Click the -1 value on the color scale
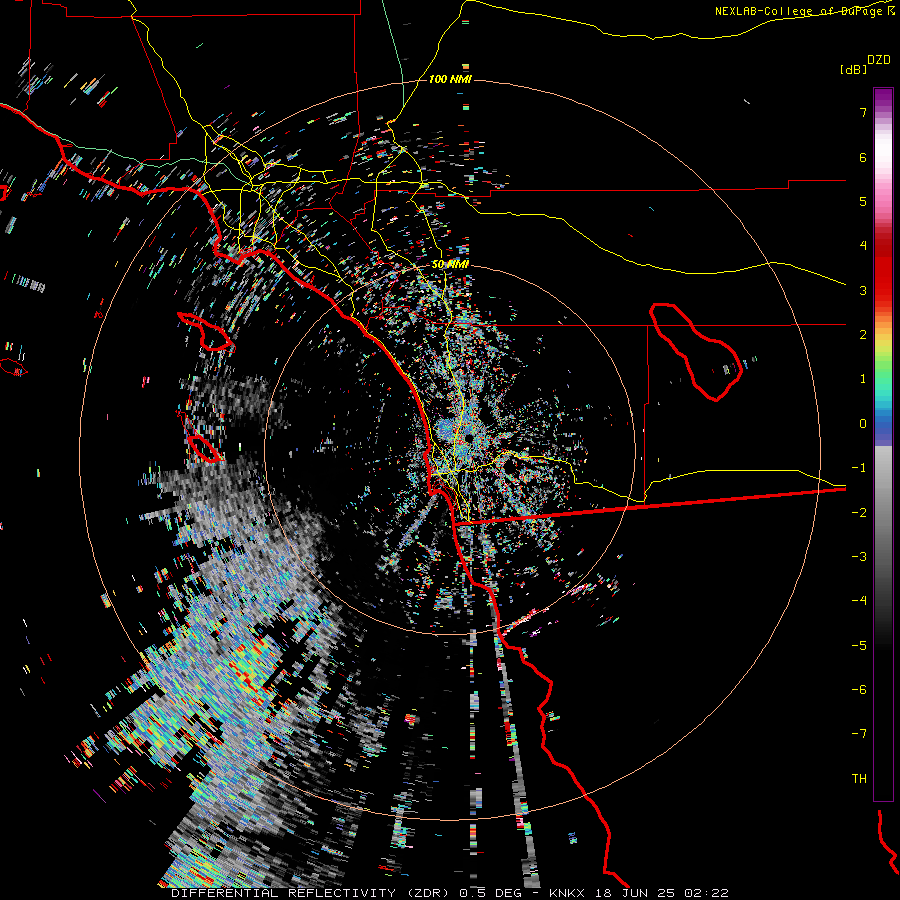 coord(859,468)
